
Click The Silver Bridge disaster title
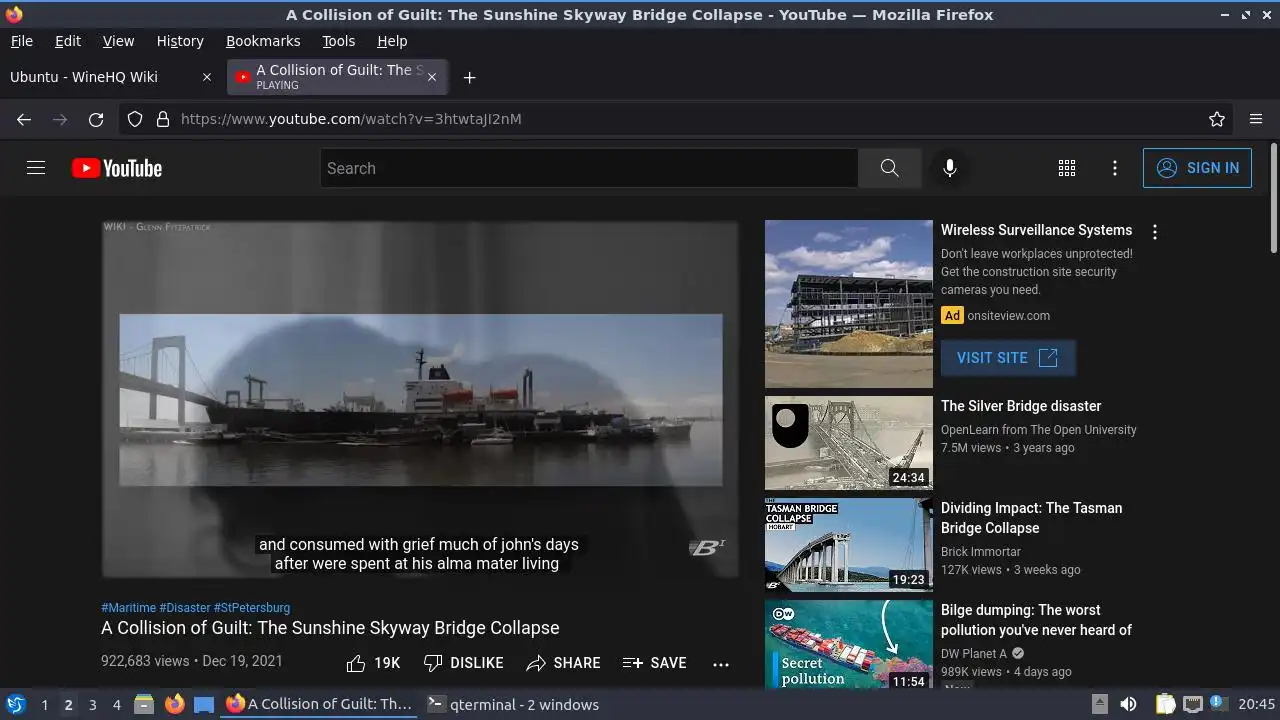1021,406
